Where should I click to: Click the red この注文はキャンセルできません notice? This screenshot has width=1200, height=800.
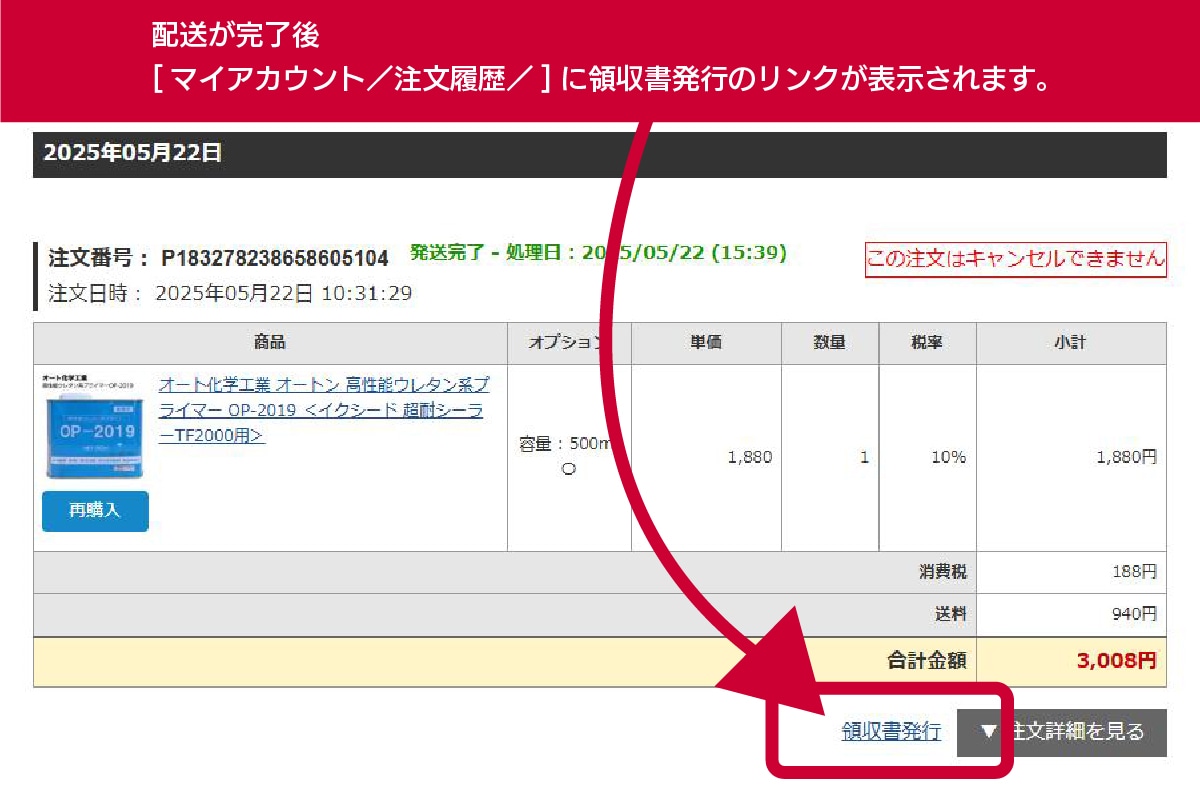tap(1015, 259)
